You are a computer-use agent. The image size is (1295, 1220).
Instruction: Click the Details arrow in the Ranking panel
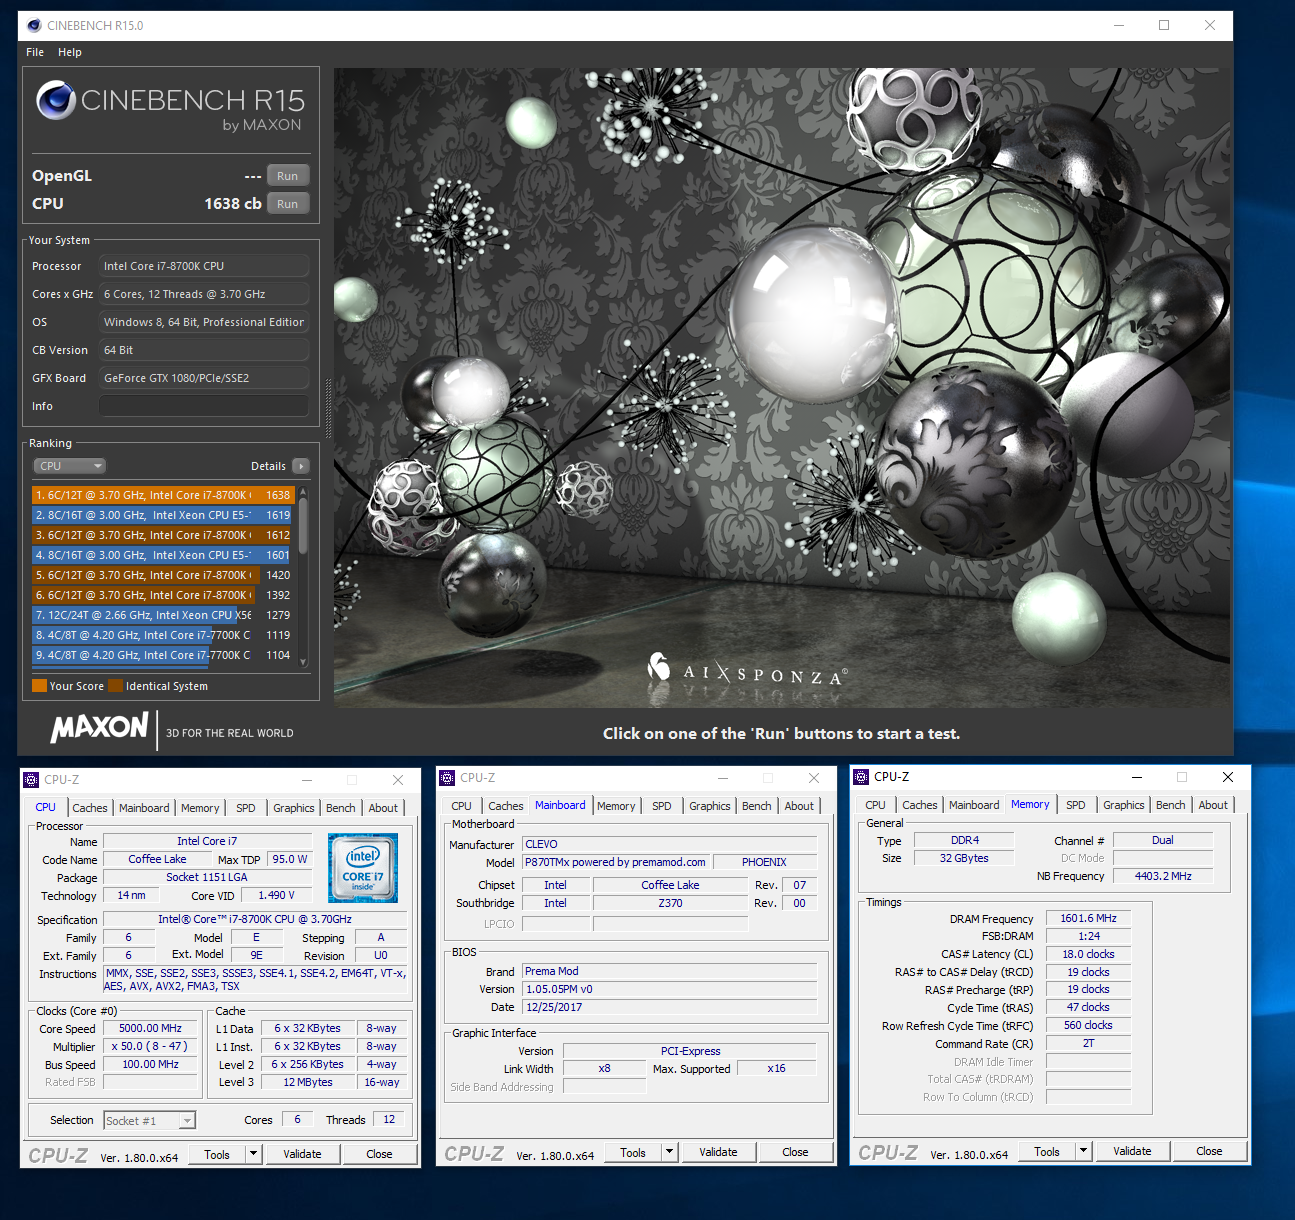301,466
